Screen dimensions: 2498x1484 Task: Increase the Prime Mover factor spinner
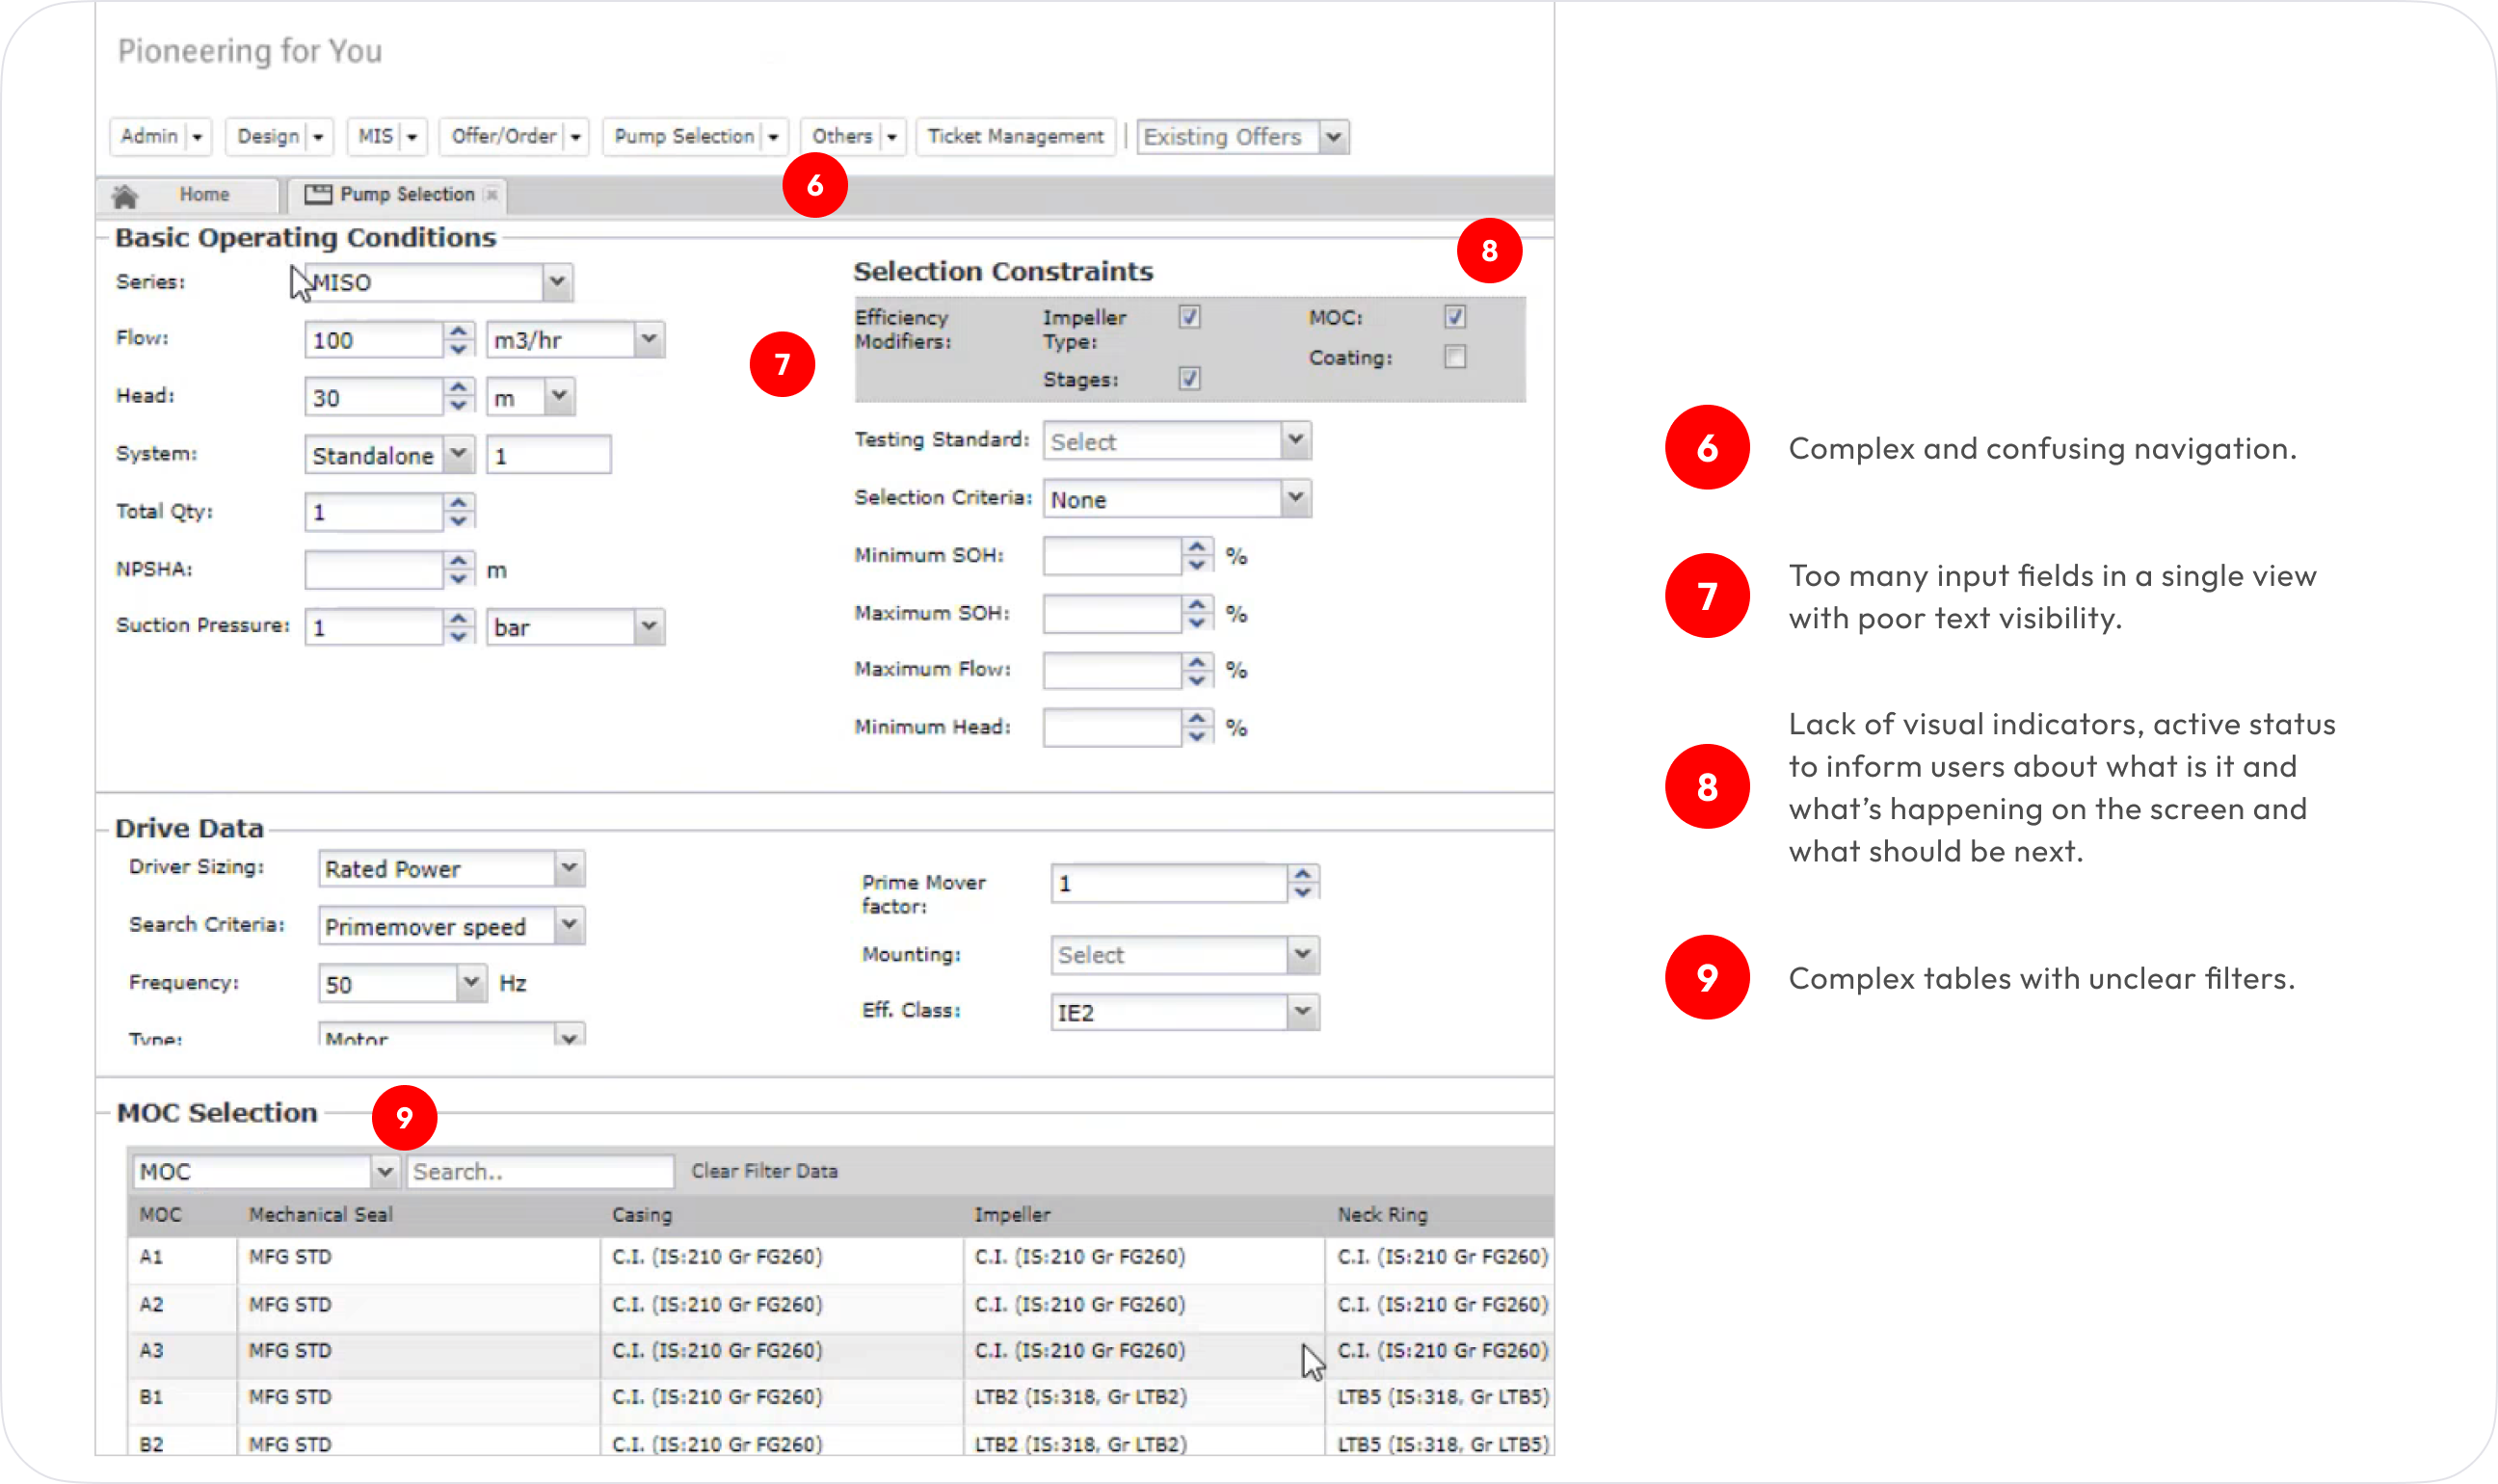[x=1302, y=874]
